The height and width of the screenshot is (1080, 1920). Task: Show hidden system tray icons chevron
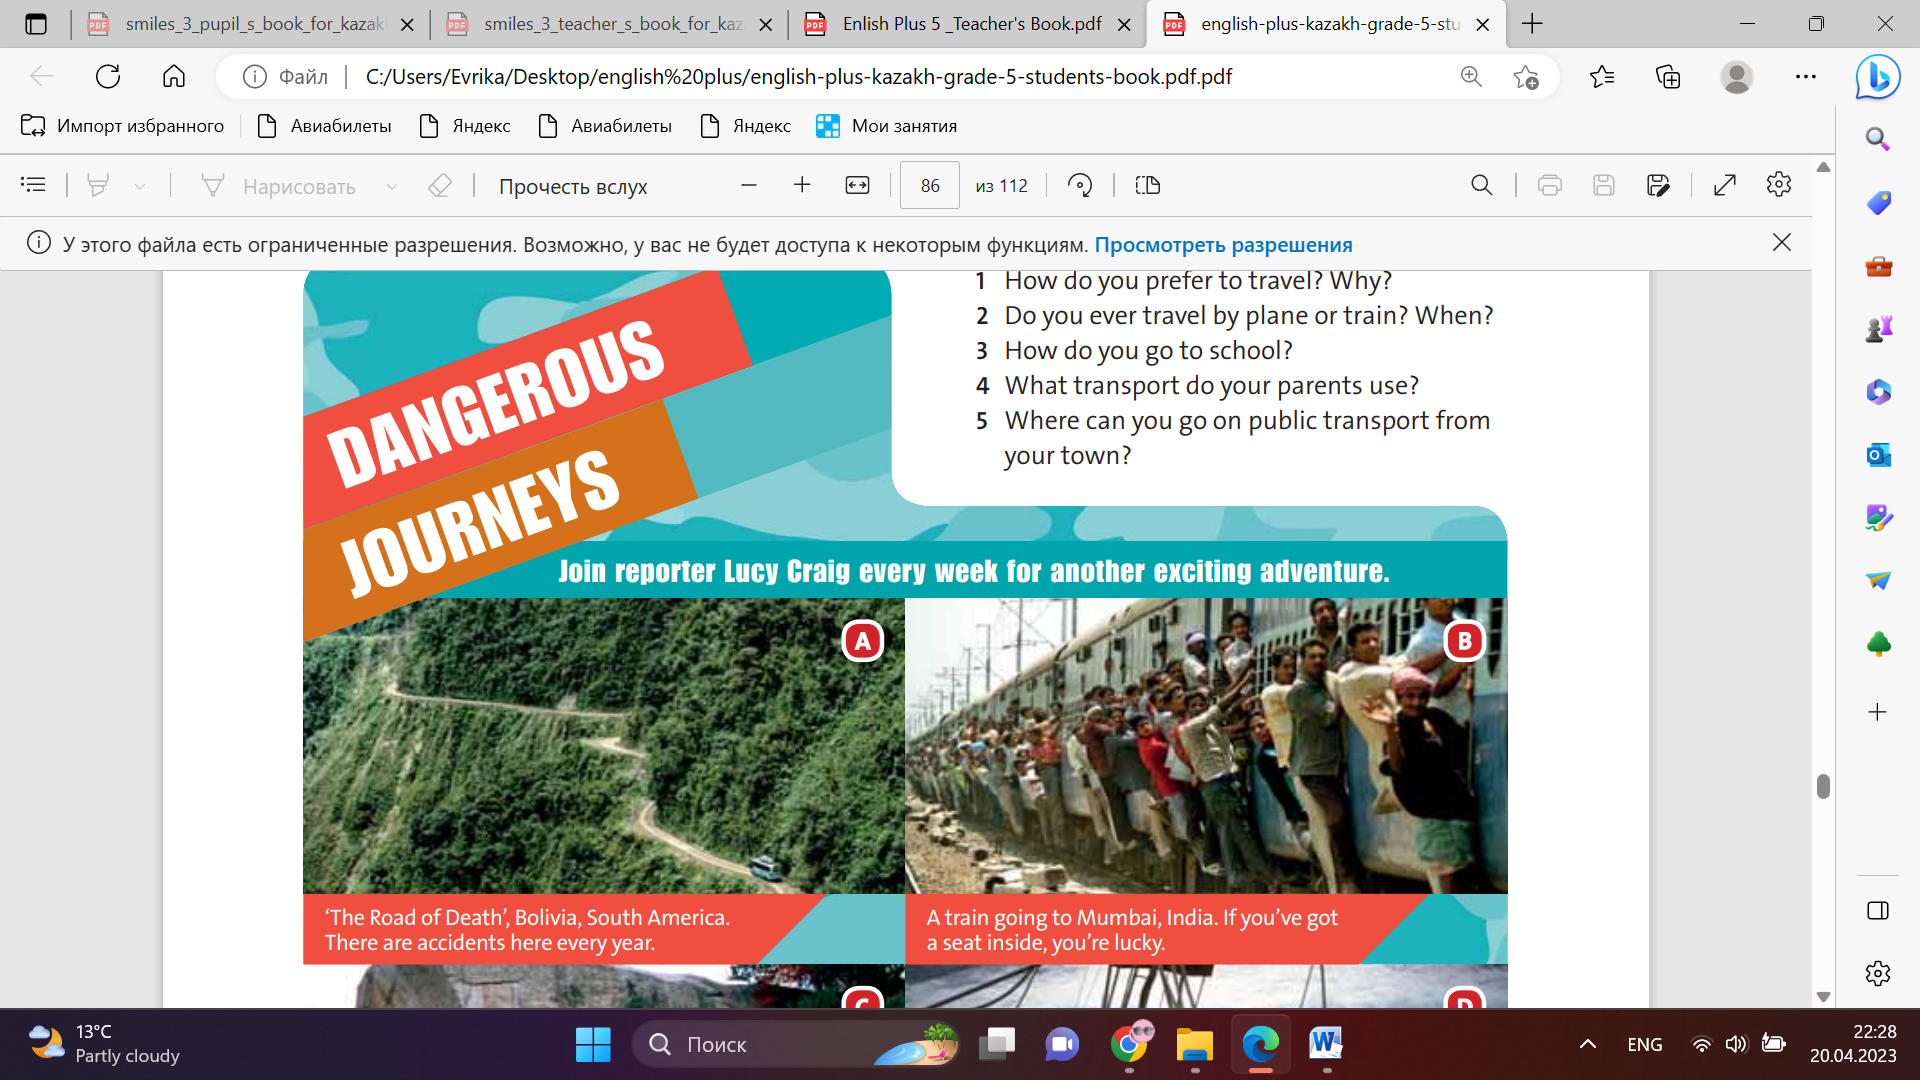coord(1587,1044)
